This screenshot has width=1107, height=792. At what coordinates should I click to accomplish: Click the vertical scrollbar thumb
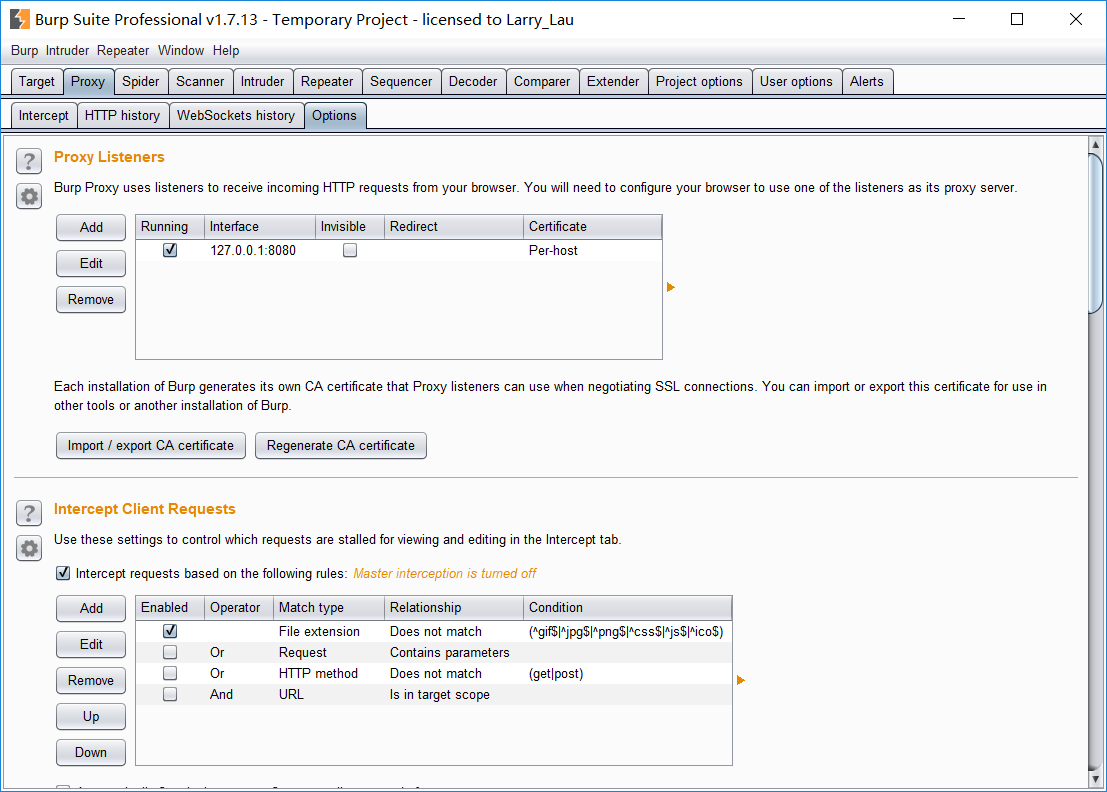pyautogui.click(x=1096, y=233)
